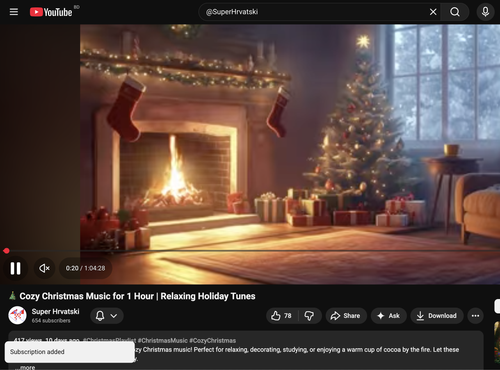Image resolution: width=500 pixels, height=370 pixels.
Task: Seek using the red progress bar scrubber
Action: (x=6, y=251)
